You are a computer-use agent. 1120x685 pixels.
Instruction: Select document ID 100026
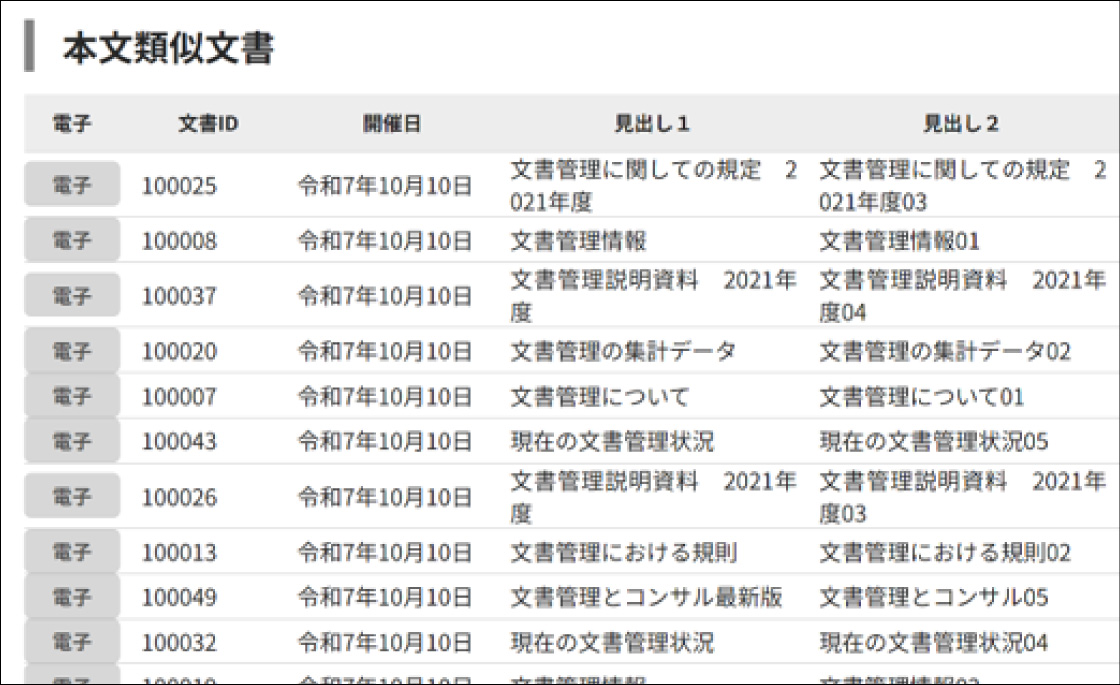tap(179, 497)
